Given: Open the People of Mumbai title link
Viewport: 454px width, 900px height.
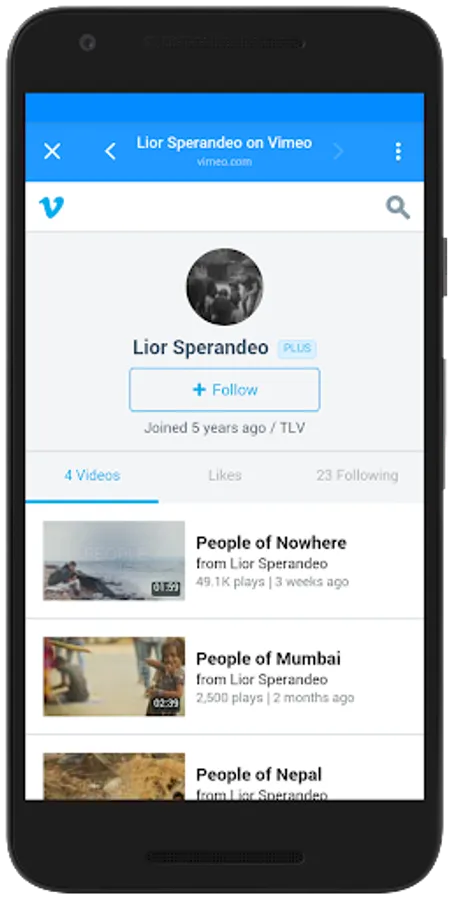Looking at the screenshot, I should click(268, 658).
